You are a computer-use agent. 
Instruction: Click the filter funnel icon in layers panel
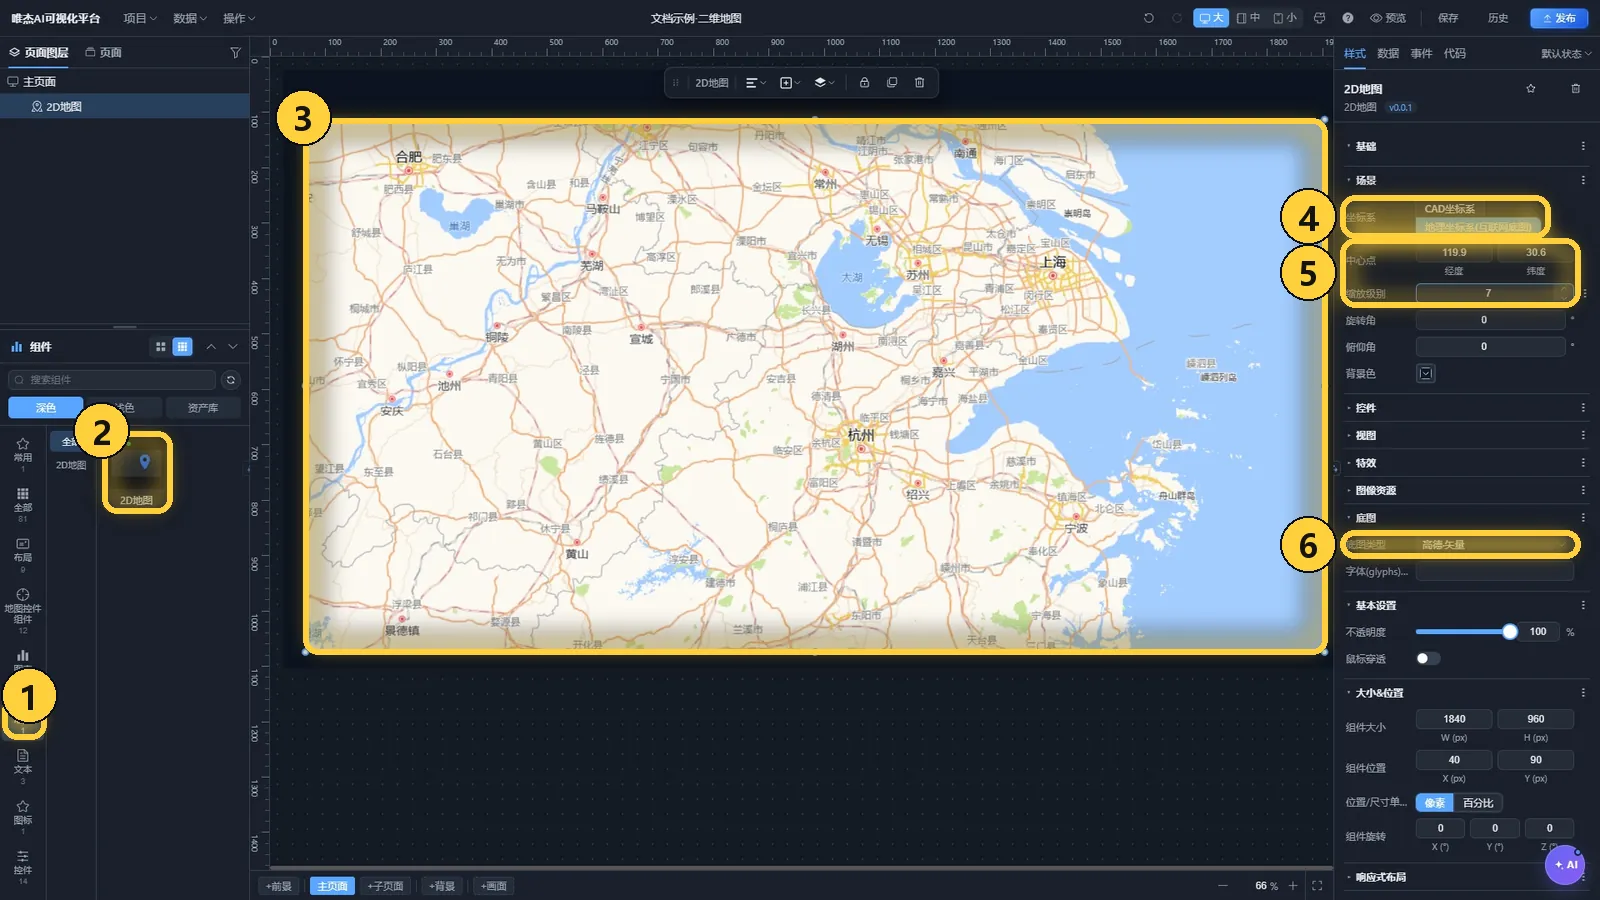click(x=235, y=52)
